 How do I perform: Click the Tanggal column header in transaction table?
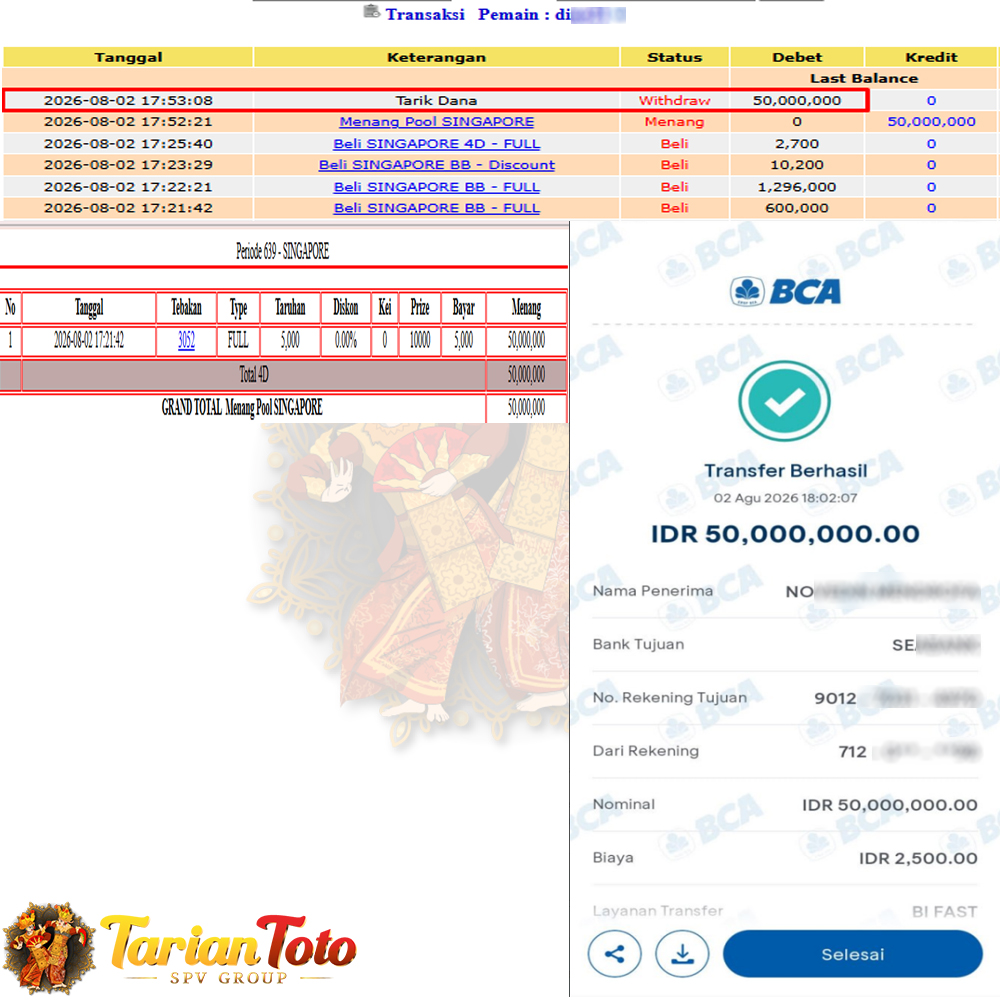(x=128, y=57)
